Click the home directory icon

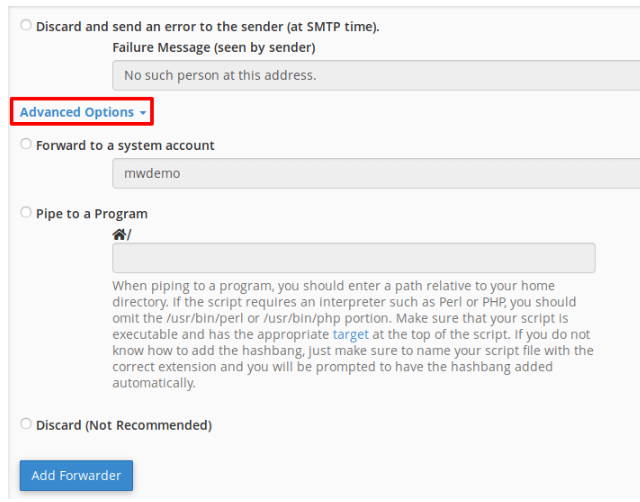pyautogui.click(x=119, y=234)
